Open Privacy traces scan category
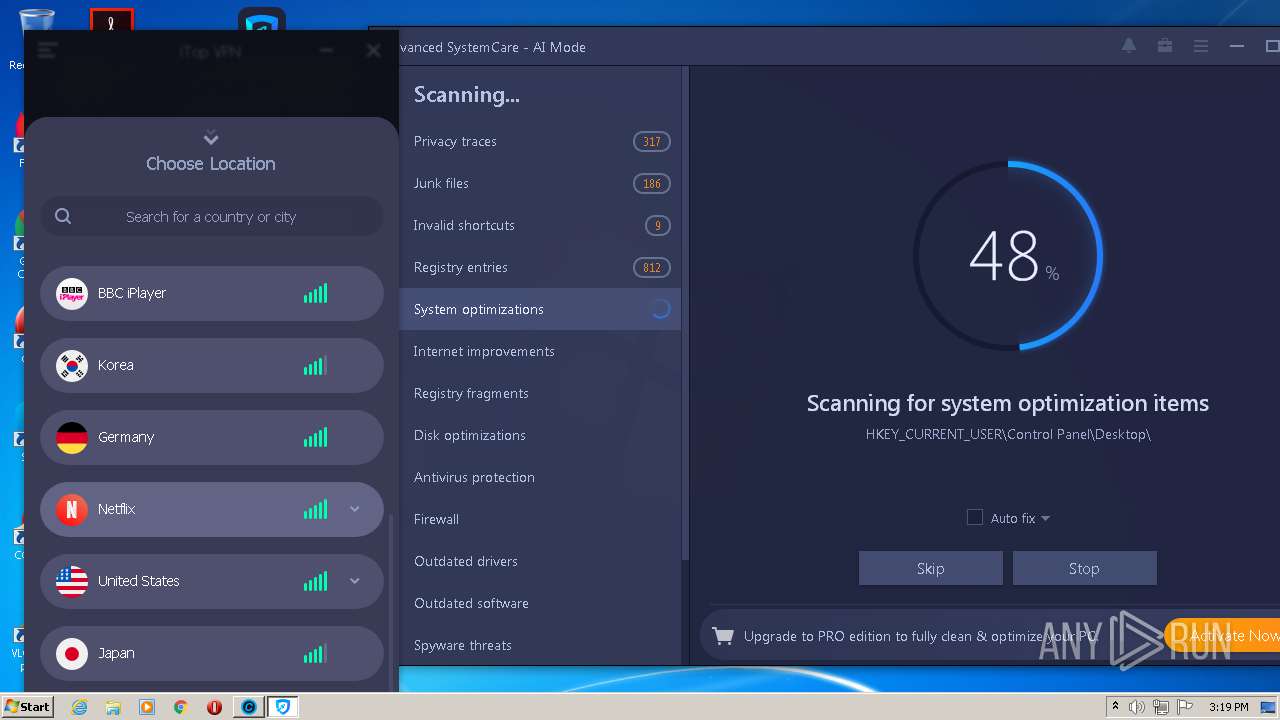1280x720 pixels. point(540,141)
